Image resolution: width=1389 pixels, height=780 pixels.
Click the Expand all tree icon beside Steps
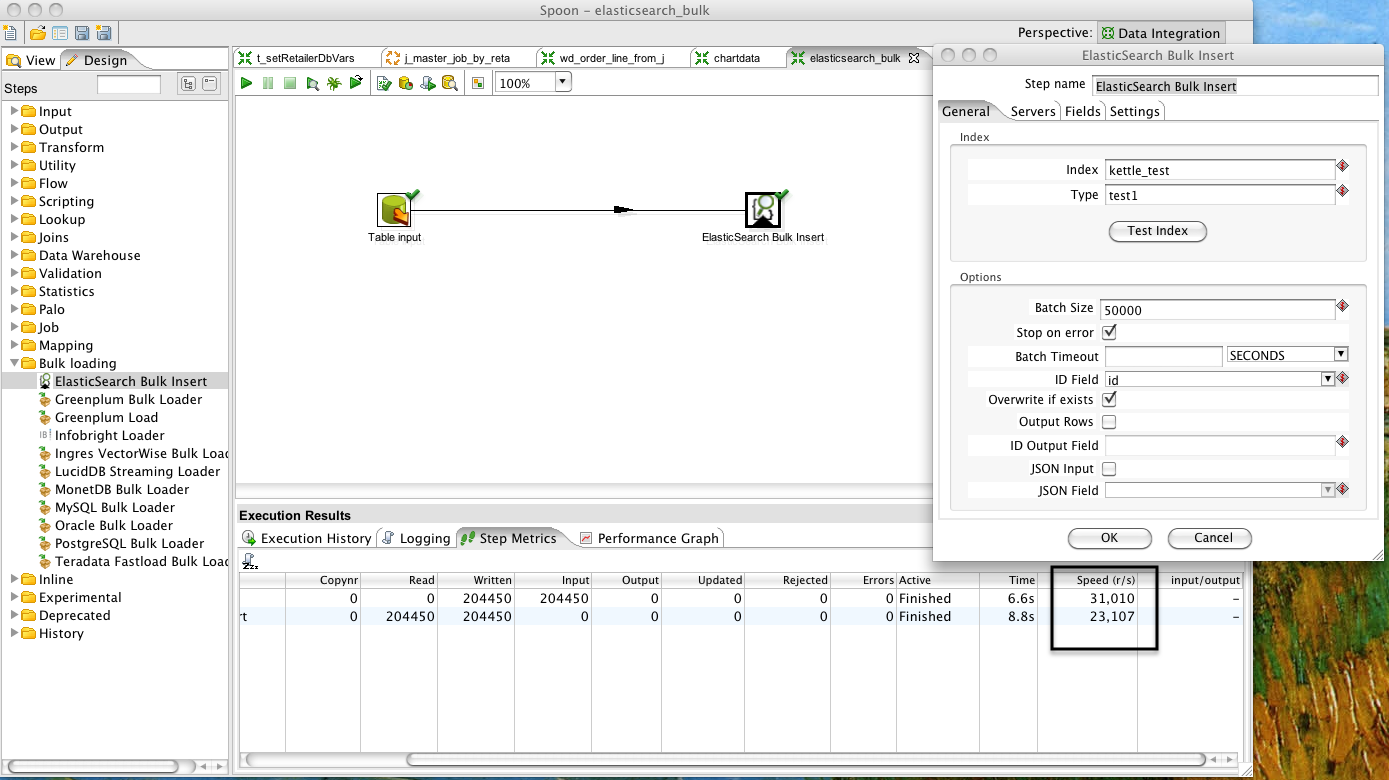pyautogui.click(x=187, y=84)
